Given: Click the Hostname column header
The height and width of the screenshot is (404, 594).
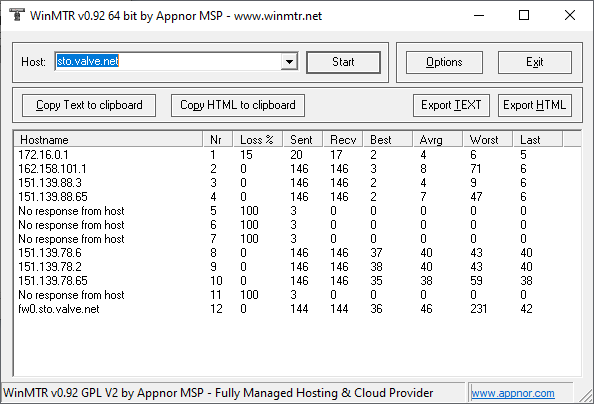Looking at the screenshot, I should click(x=108, y=139).
